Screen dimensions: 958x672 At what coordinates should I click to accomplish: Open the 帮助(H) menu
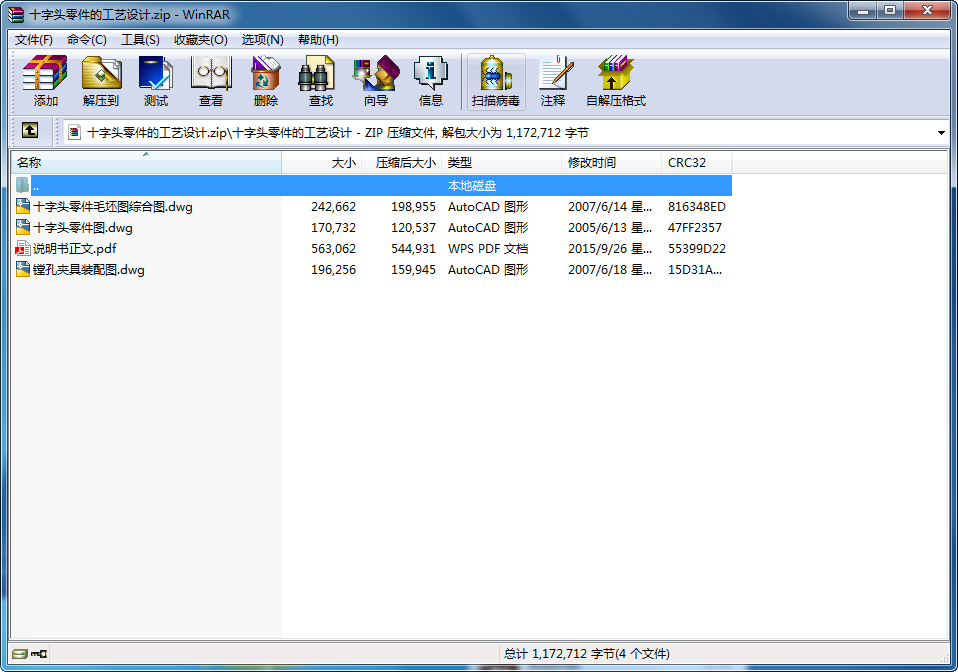(318, 40)
